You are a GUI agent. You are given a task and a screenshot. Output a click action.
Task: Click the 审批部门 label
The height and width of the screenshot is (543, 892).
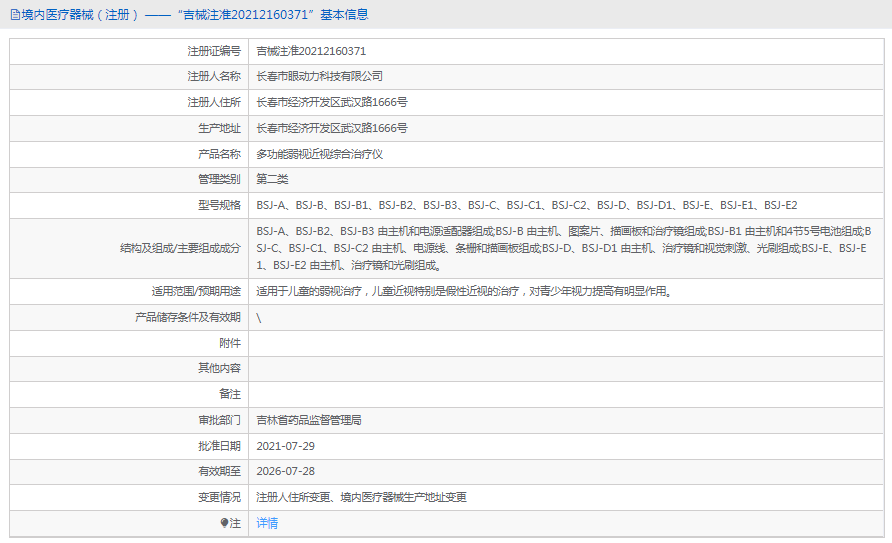220,420
